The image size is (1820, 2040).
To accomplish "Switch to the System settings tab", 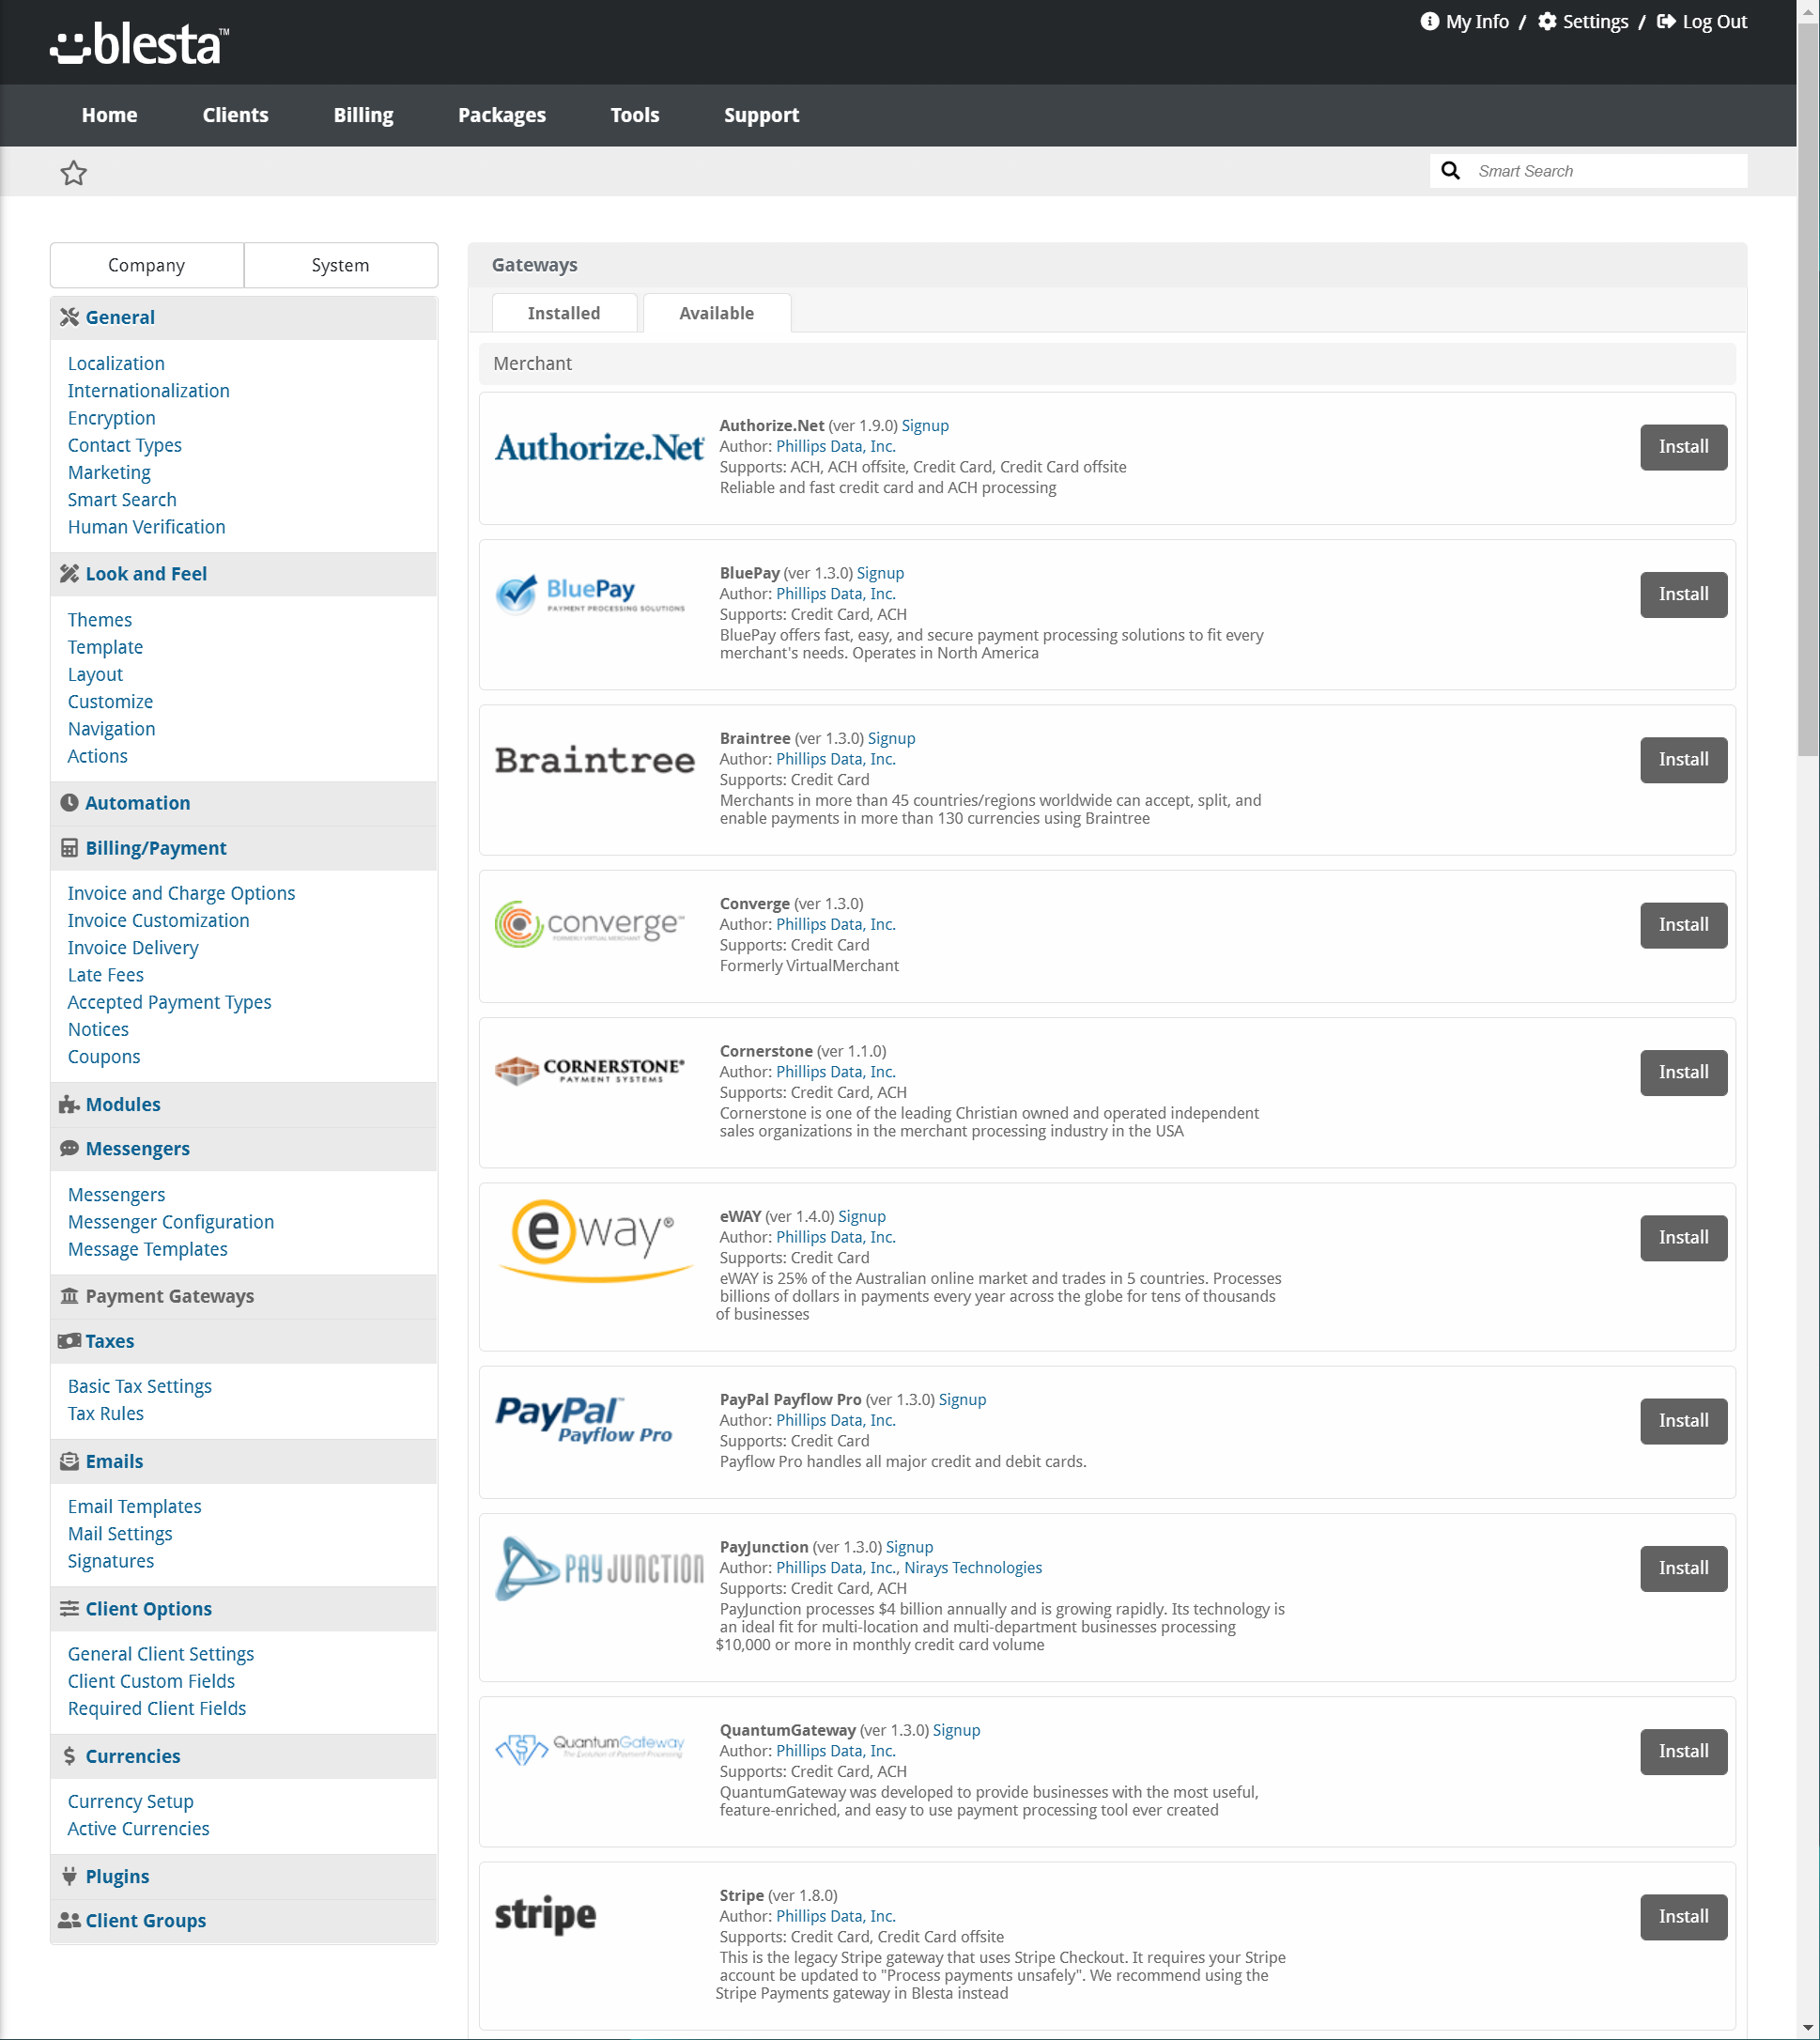I will tap(340, 265).
